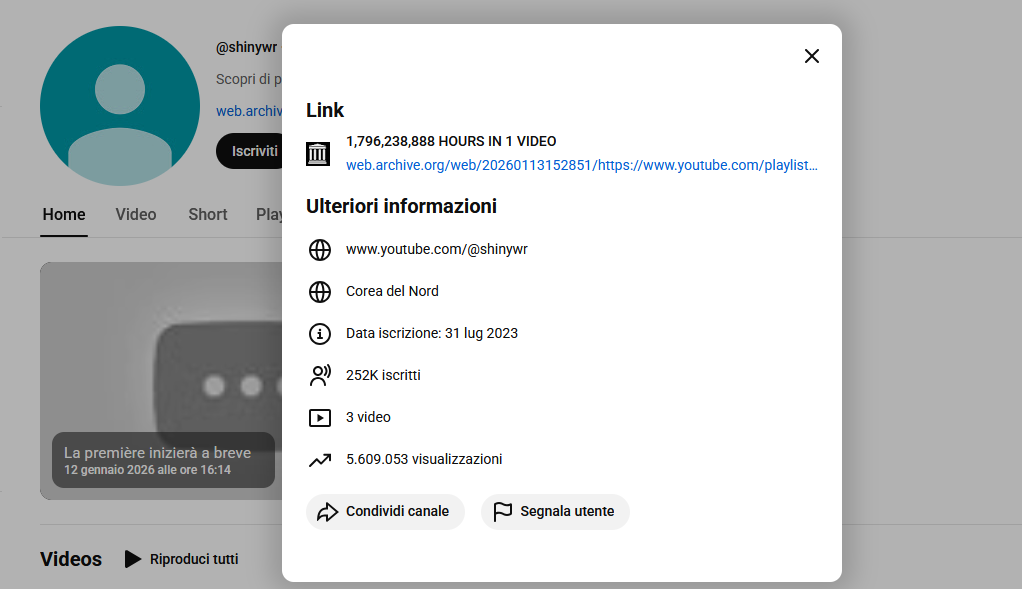The width and height of the screenshot is (1022, 589).
Task: Select the subscribers icon next to 252K iscritti
Action: point(319,375)
